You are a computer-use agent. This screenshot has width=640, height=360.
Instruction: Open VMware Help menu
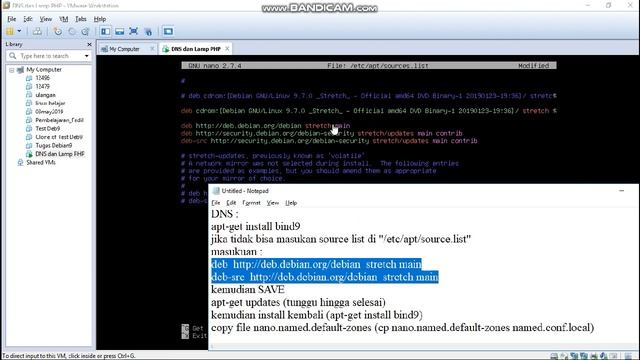pos(100,19)
